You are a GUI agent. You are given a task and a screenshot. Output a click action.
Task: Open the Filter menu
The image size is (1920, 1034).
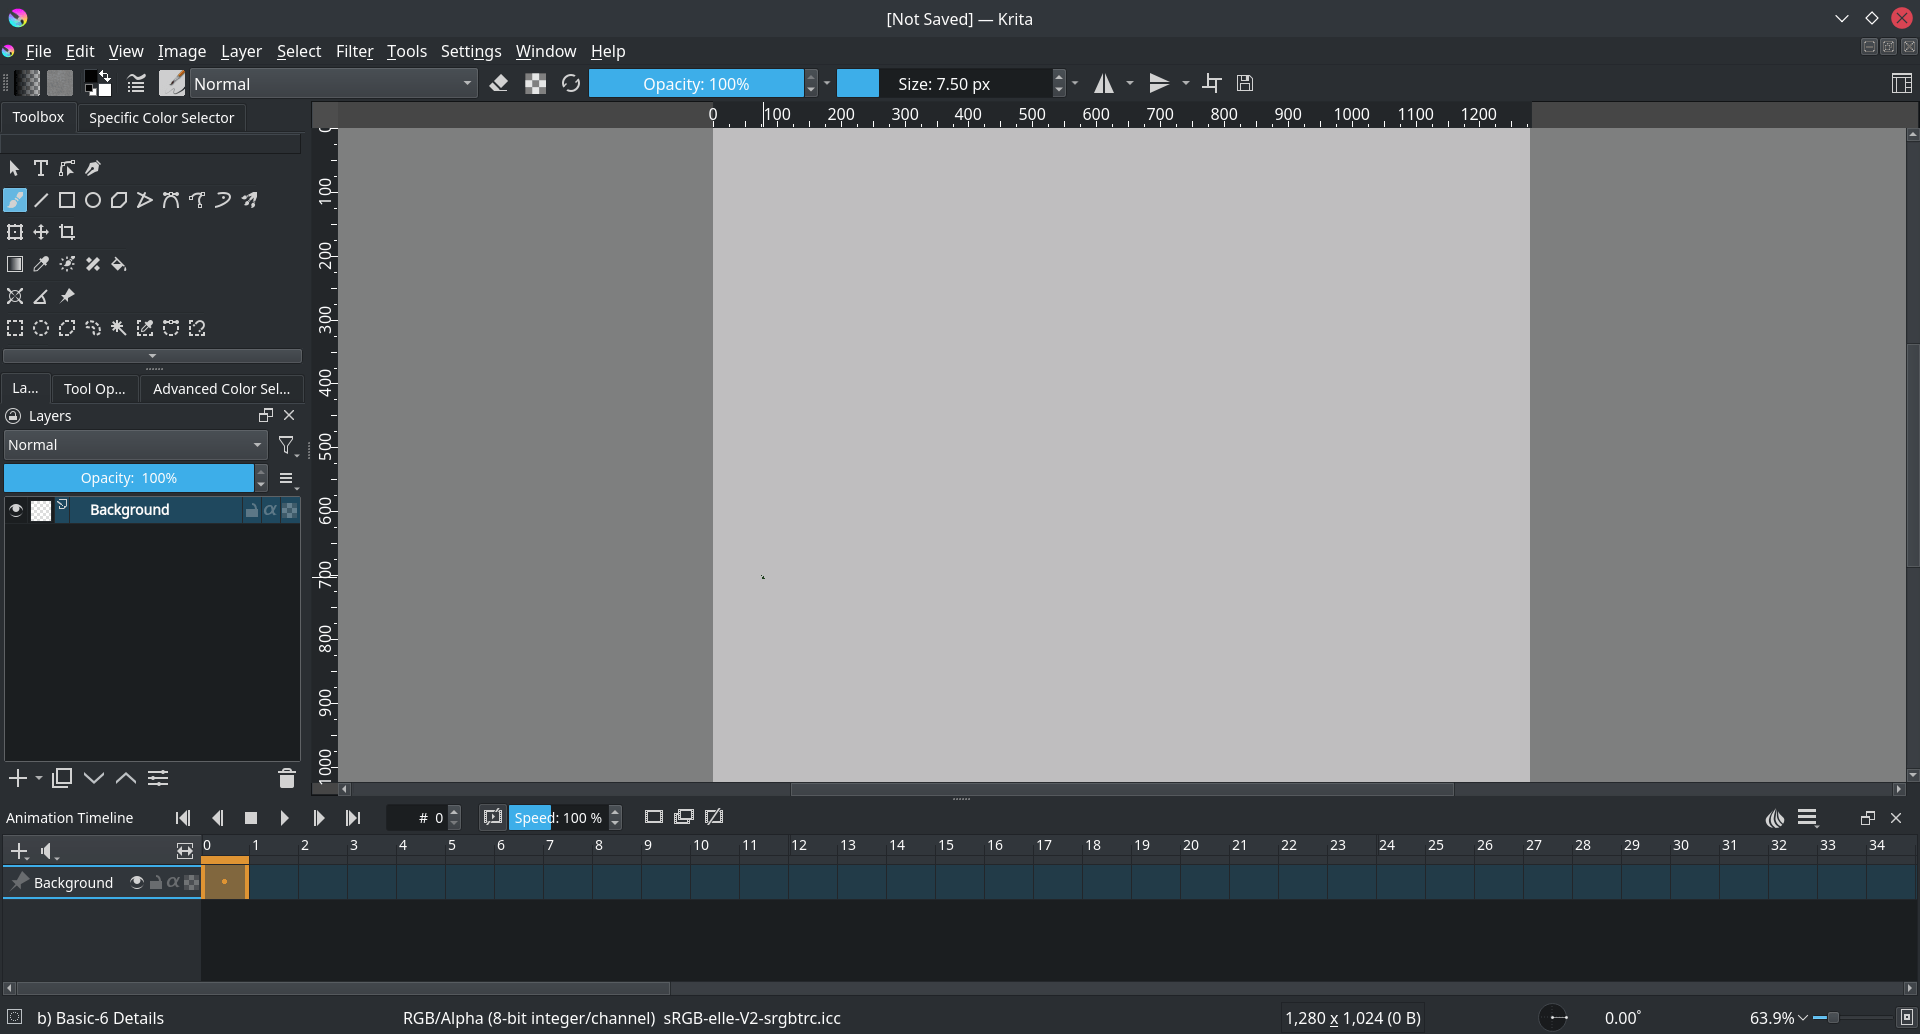tap(355, 51)
